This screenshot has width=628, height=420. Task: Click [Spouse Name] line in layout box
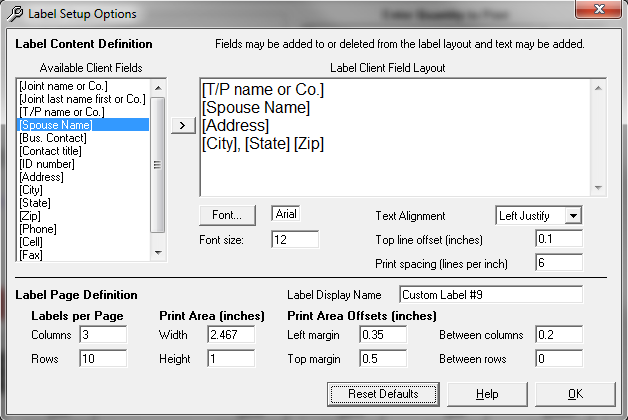[256, 108]
